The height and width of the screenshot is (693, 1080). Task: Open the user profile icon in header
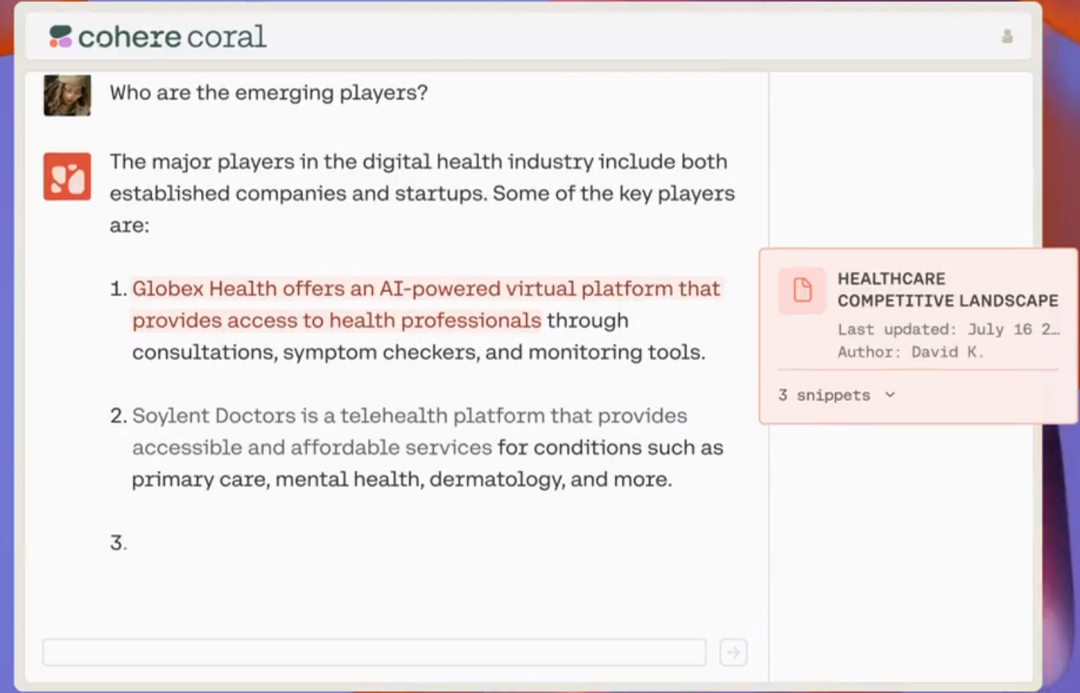point(1007,36)
